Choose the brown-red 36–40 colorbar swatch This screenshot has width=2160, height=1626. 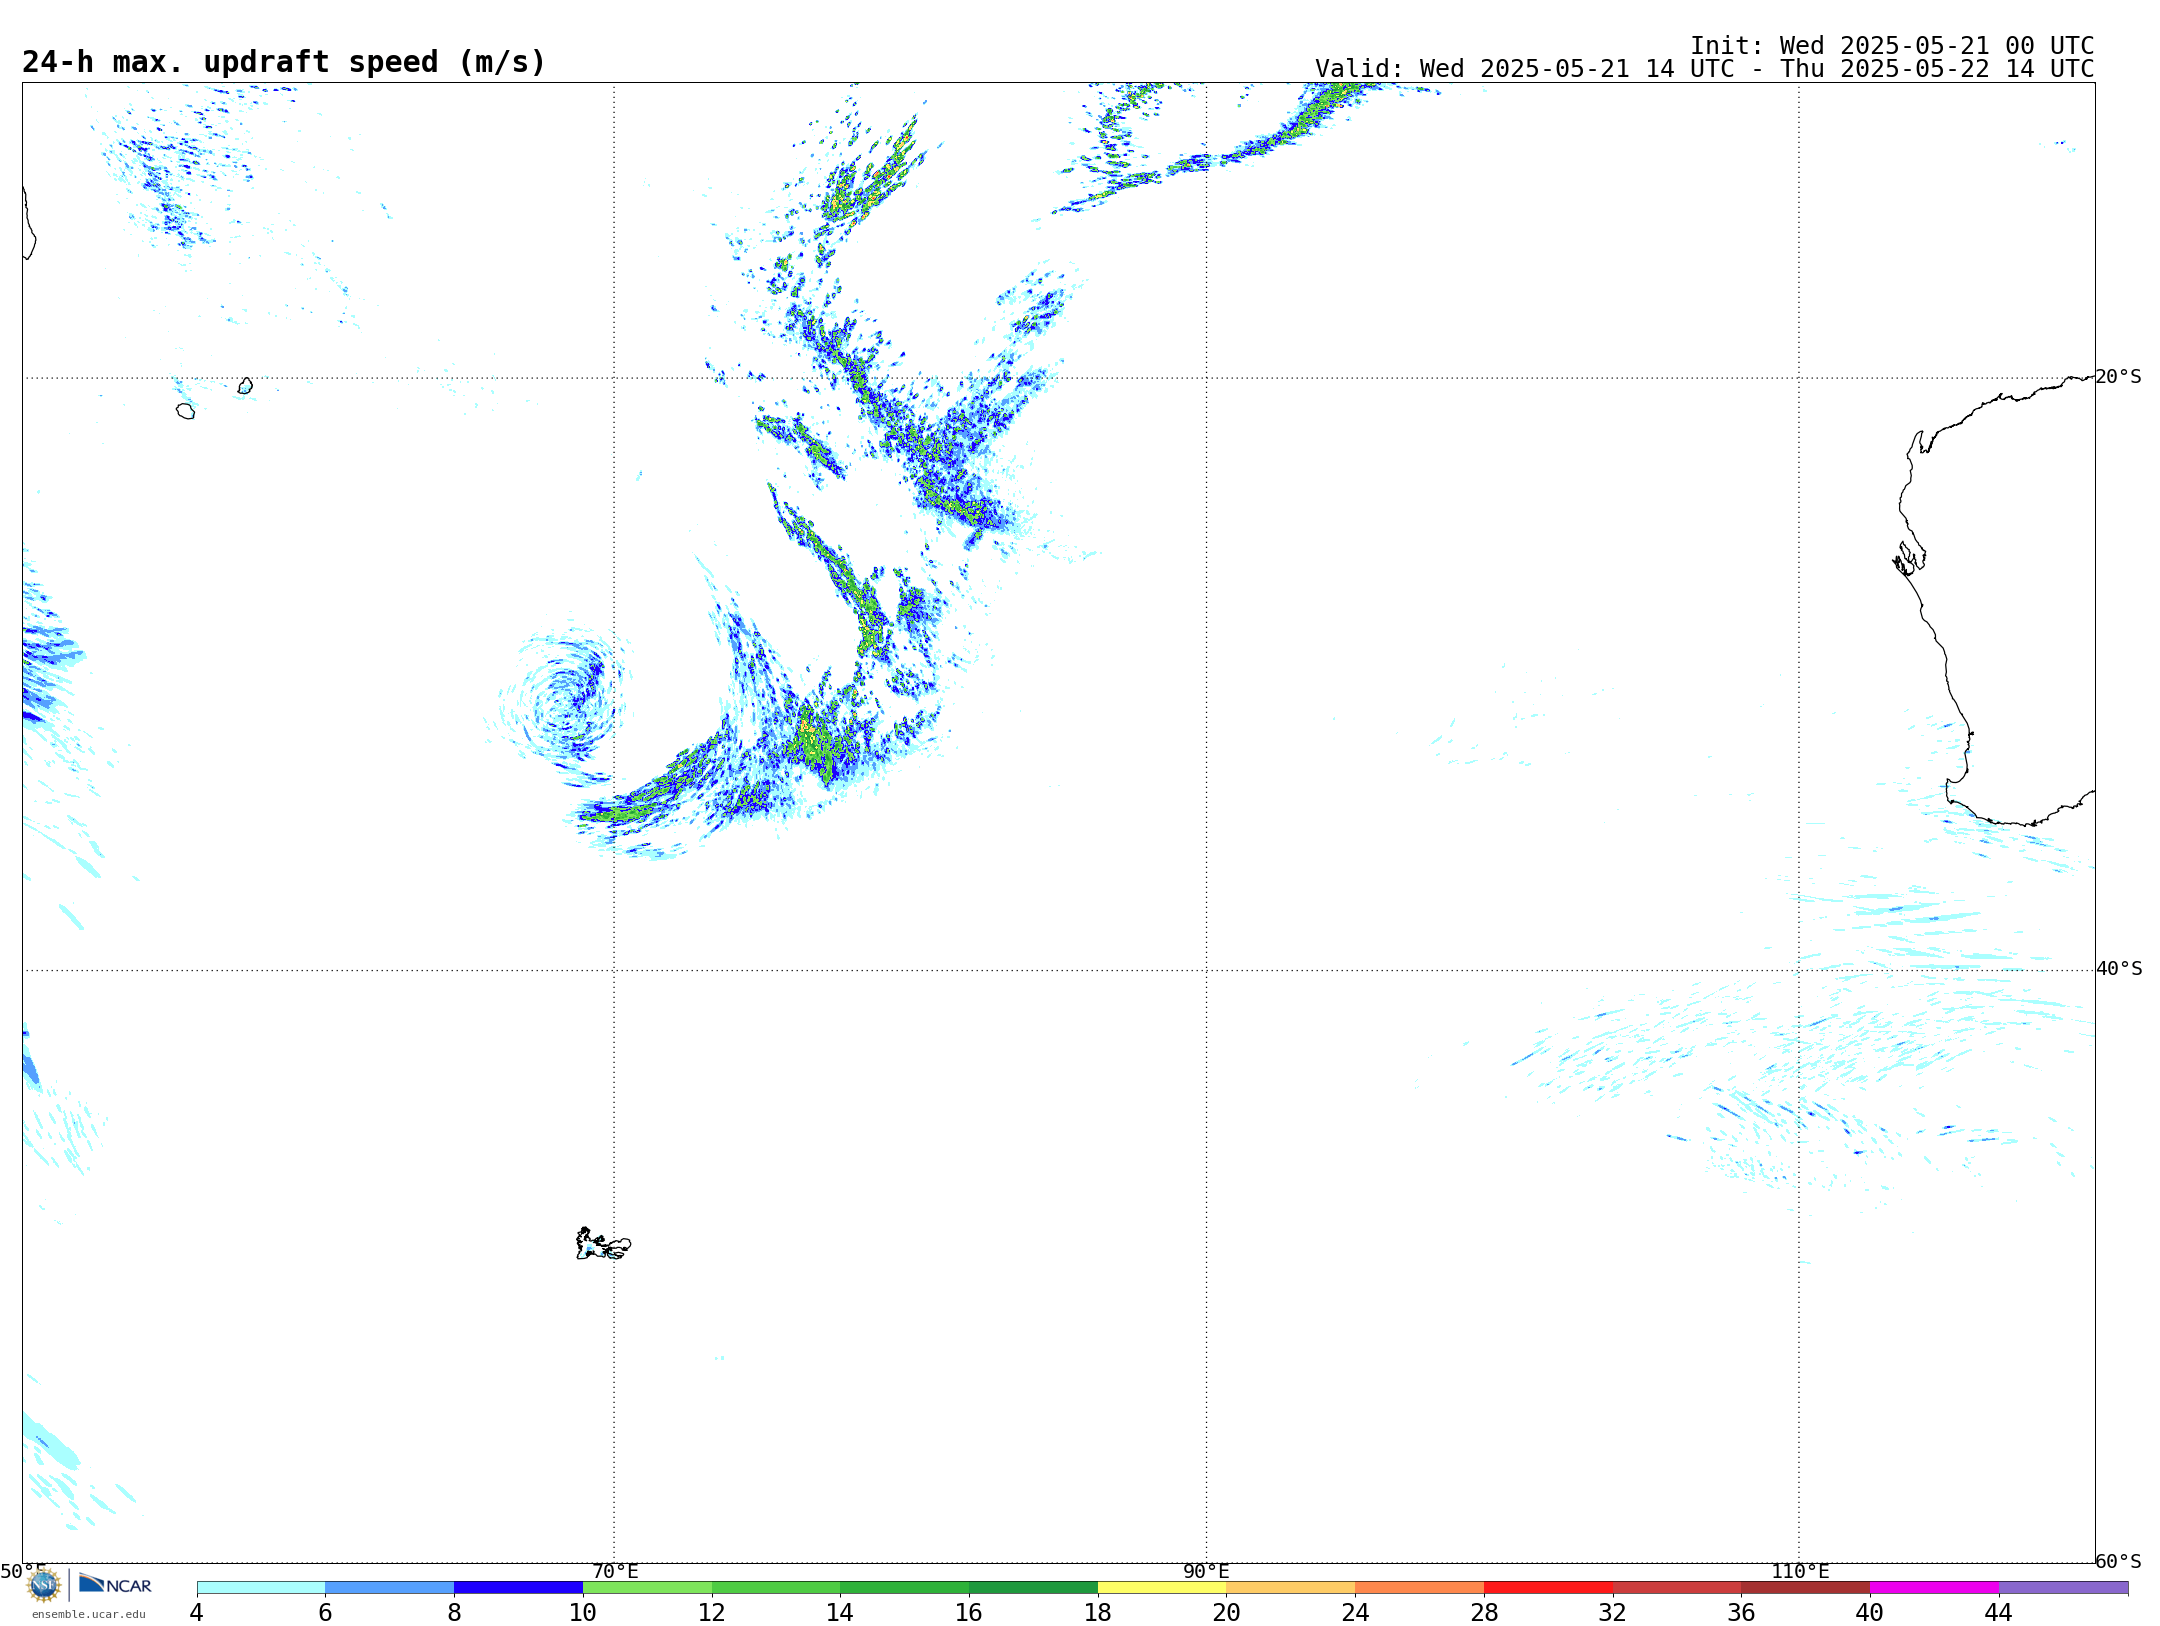[x=1806, y=1588]
